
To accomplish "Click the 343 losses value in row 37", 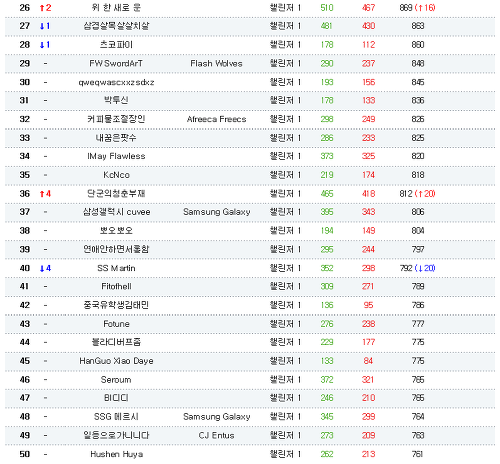I will 368,212.
